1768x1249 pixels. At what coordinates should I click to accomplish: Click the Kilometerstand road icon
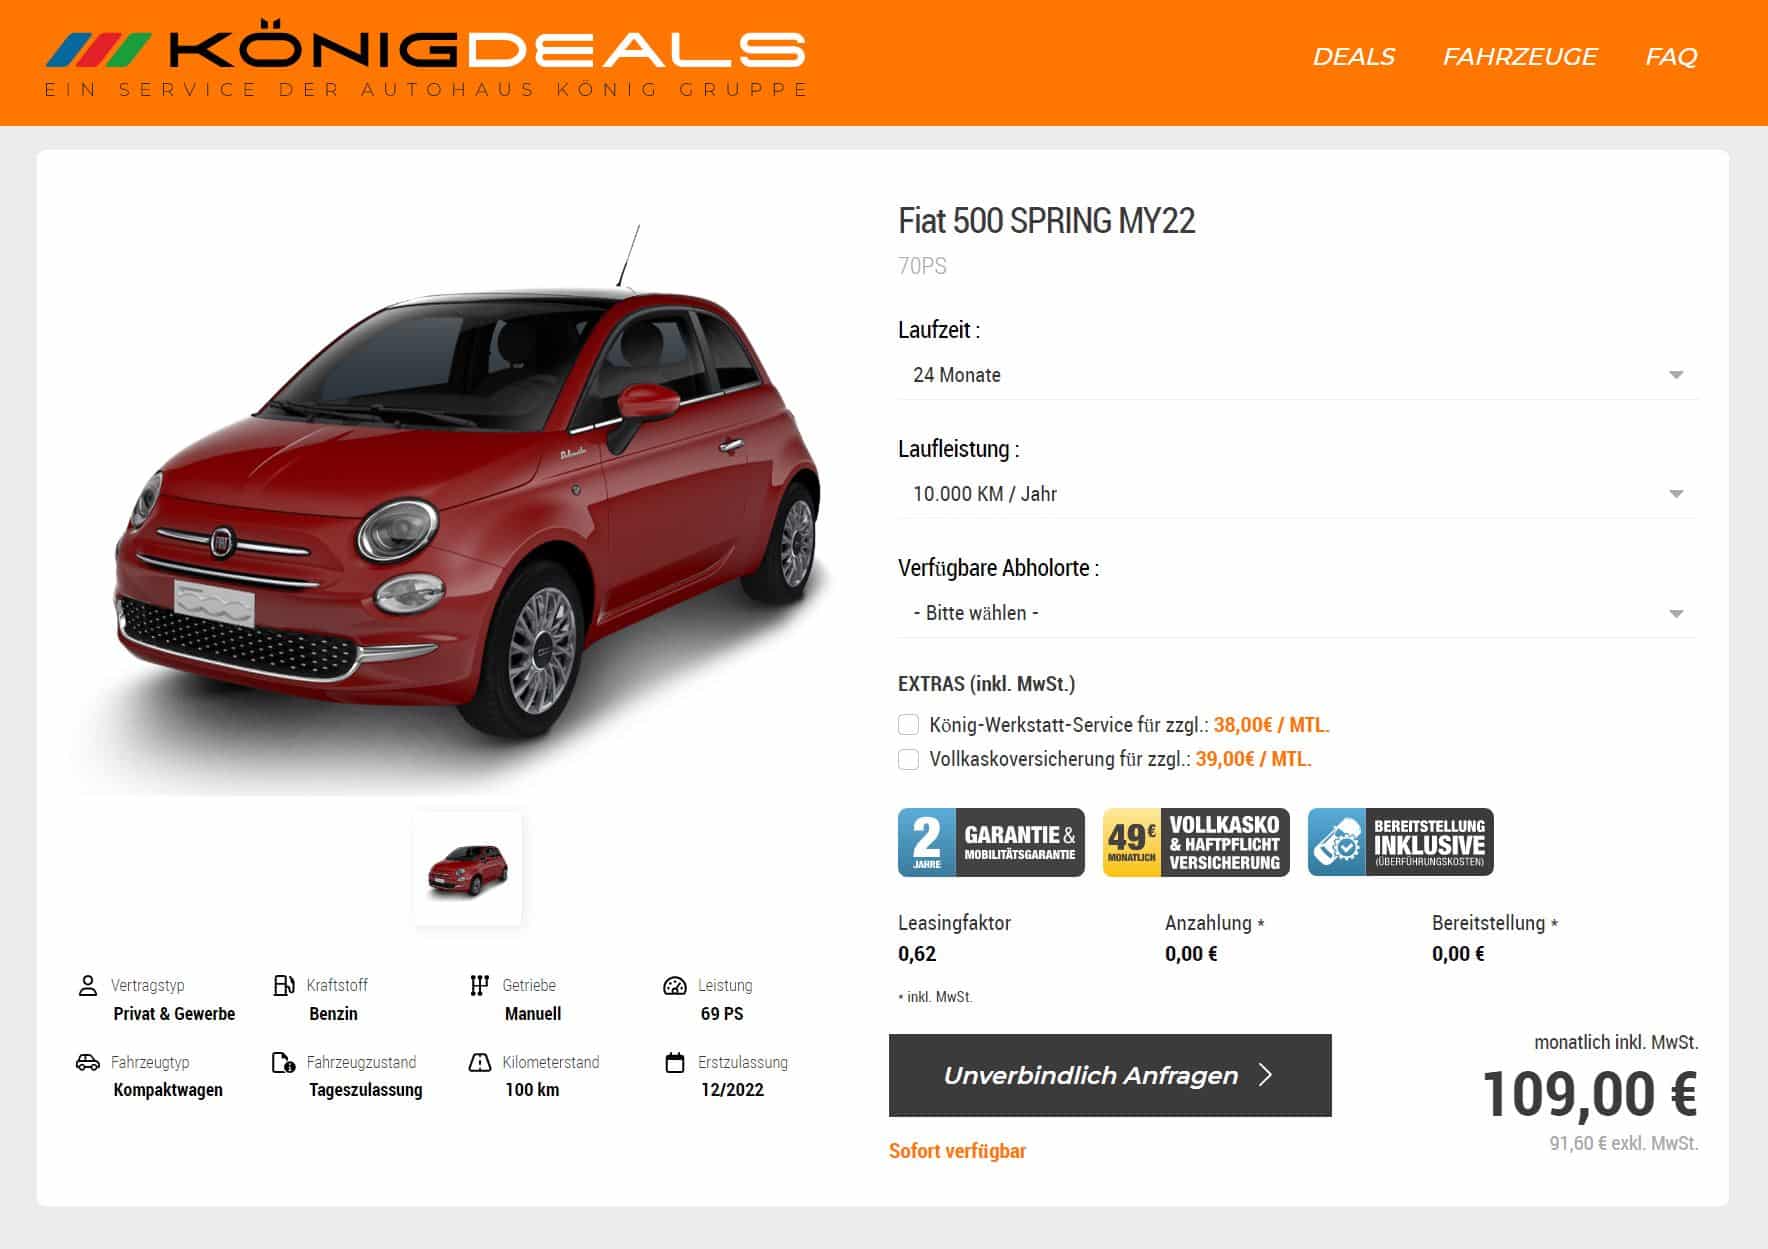[480, 1062]
